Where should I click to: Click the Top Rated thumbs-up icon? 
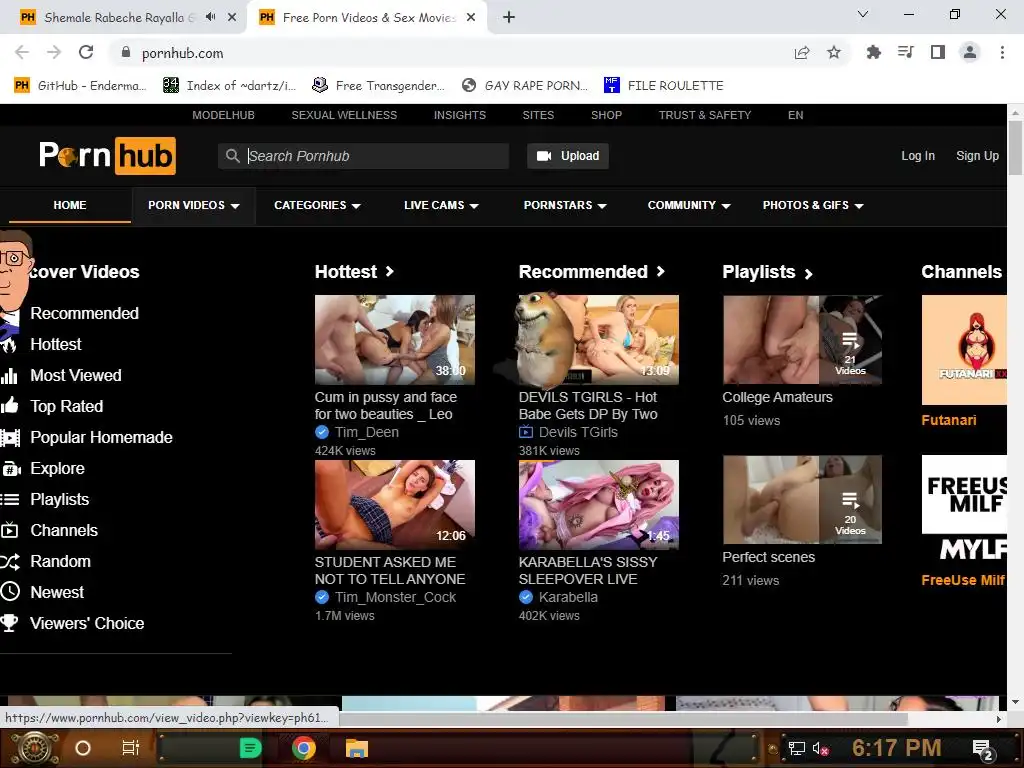coord(9,406)
